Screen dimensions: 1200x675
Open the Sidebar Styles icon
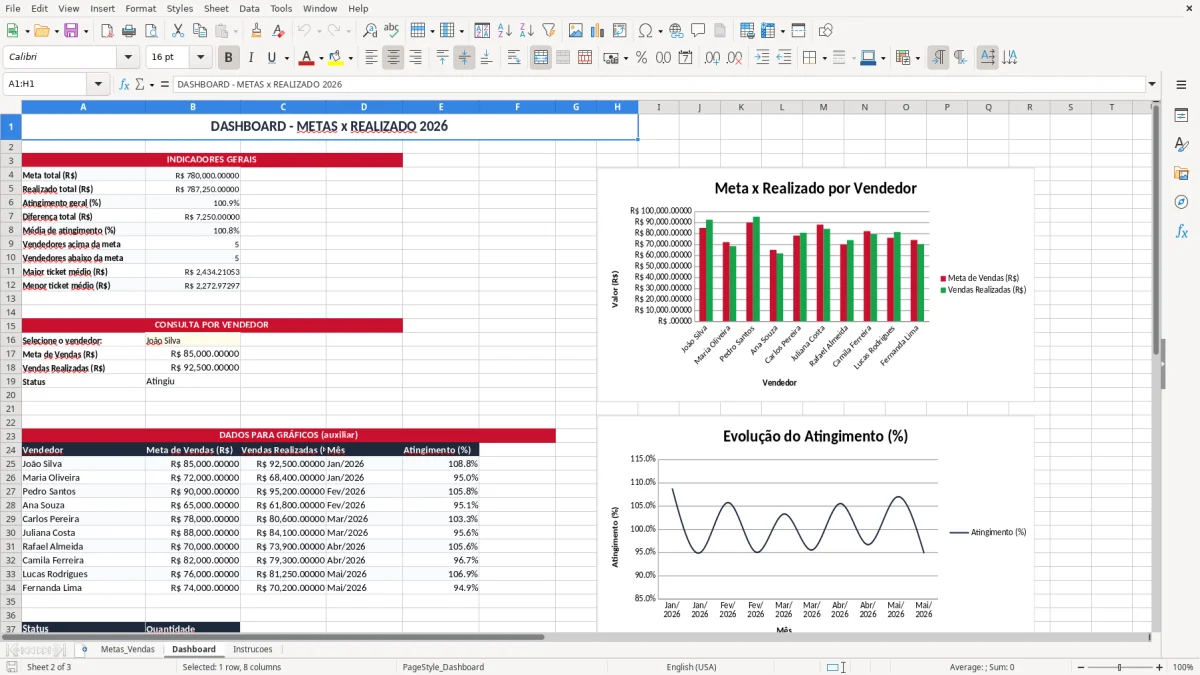coord(1181,144)
